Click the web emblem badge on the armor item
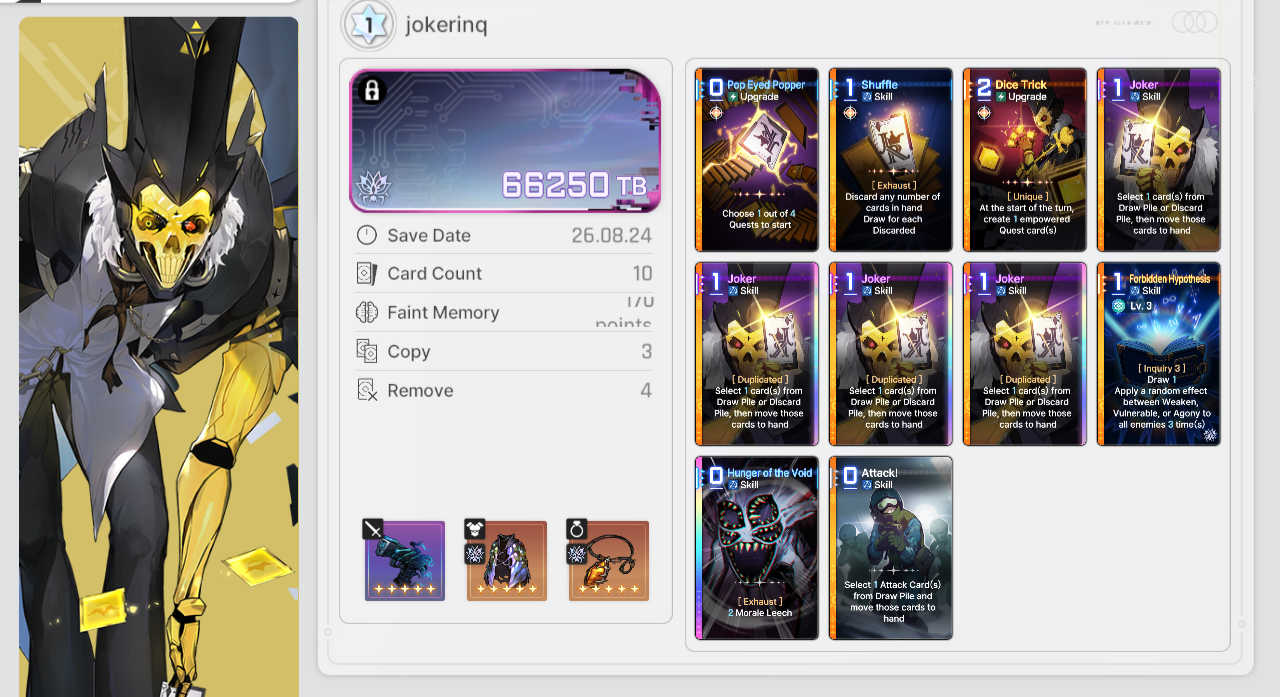 (x=475, y=553)
